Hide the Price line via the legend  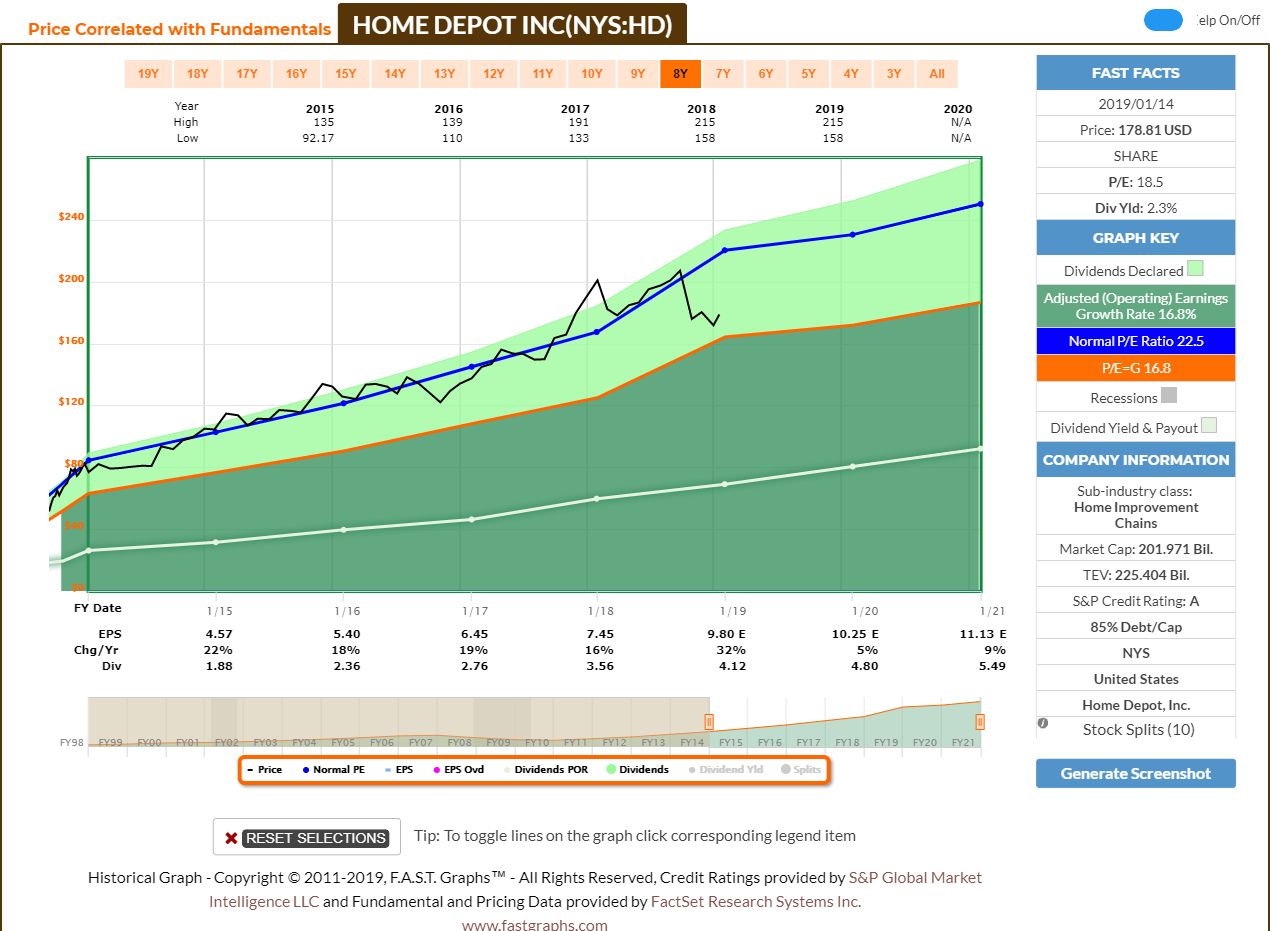pyautogui.click(x=252, y=769)
